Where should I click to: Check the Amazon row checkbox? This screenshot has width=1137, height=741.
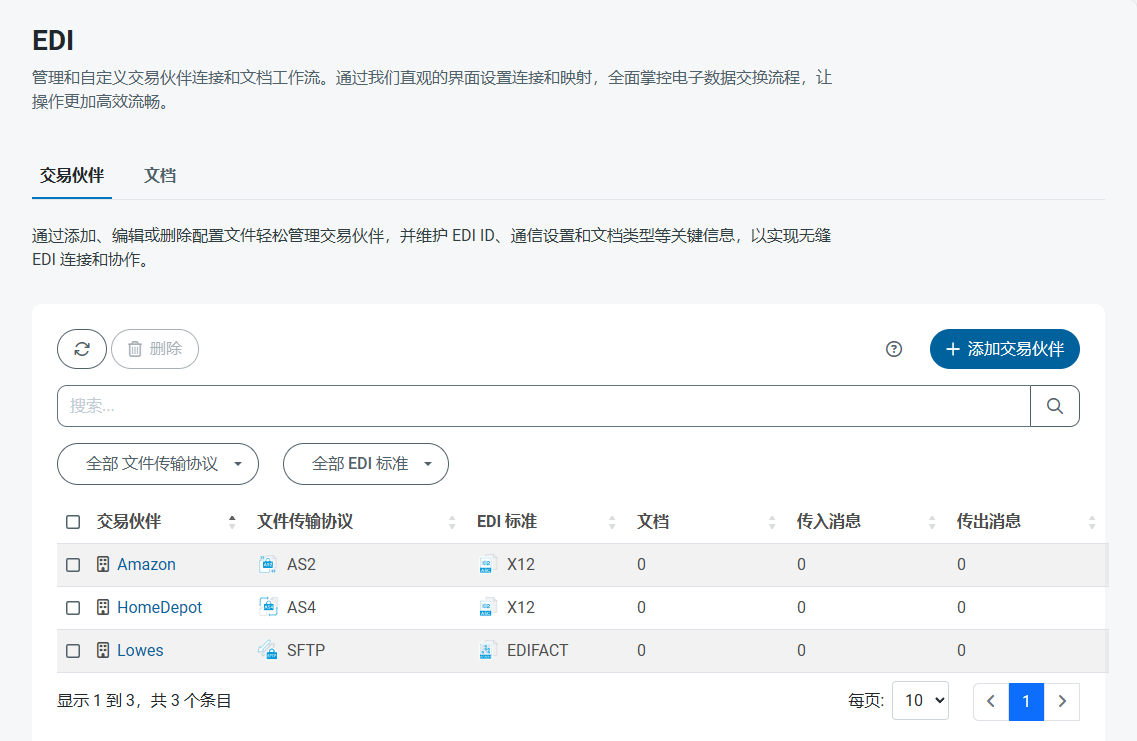[73, 565]
